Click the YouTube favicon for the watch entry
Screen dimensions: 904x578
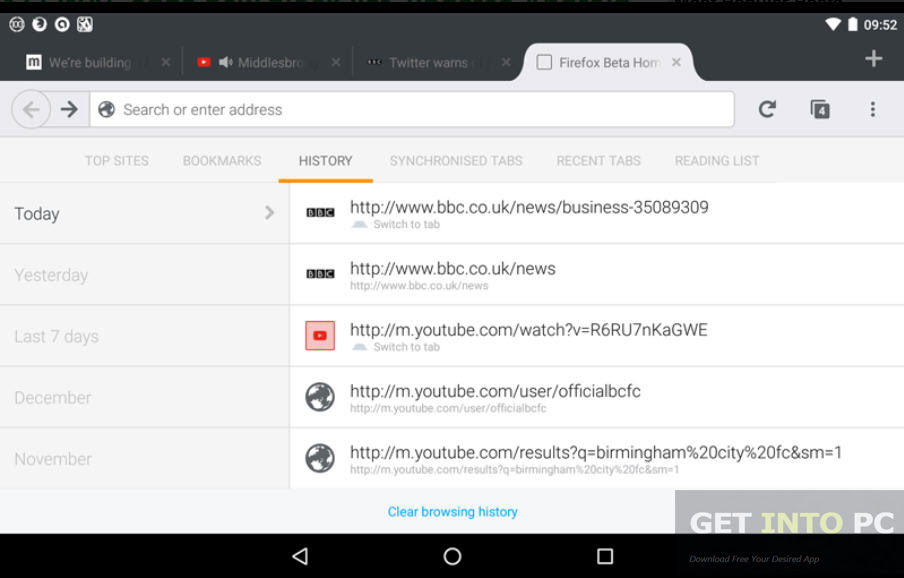[320, 335]
